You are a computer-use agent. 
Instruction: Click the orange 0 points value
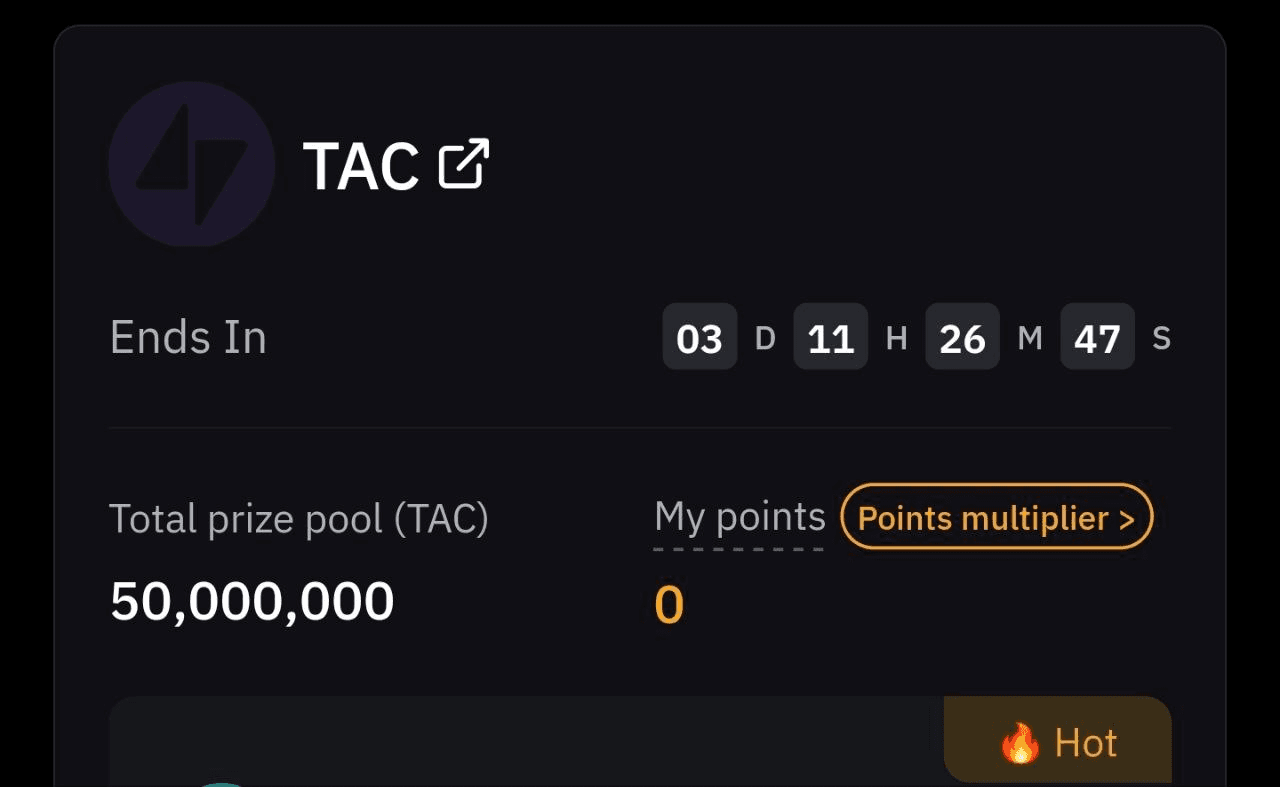(669, 606)
